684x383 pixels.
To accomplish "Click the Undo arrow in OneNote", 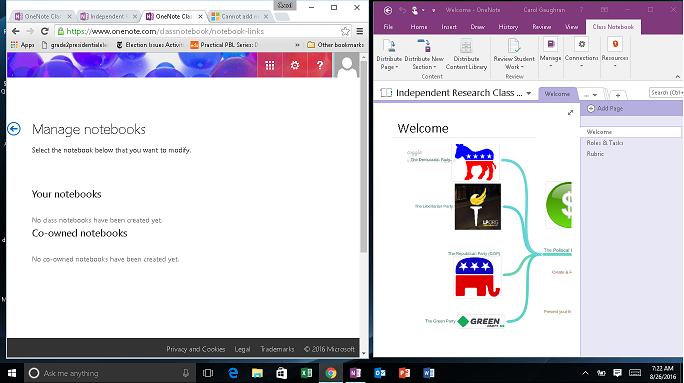I will point(402,10).
